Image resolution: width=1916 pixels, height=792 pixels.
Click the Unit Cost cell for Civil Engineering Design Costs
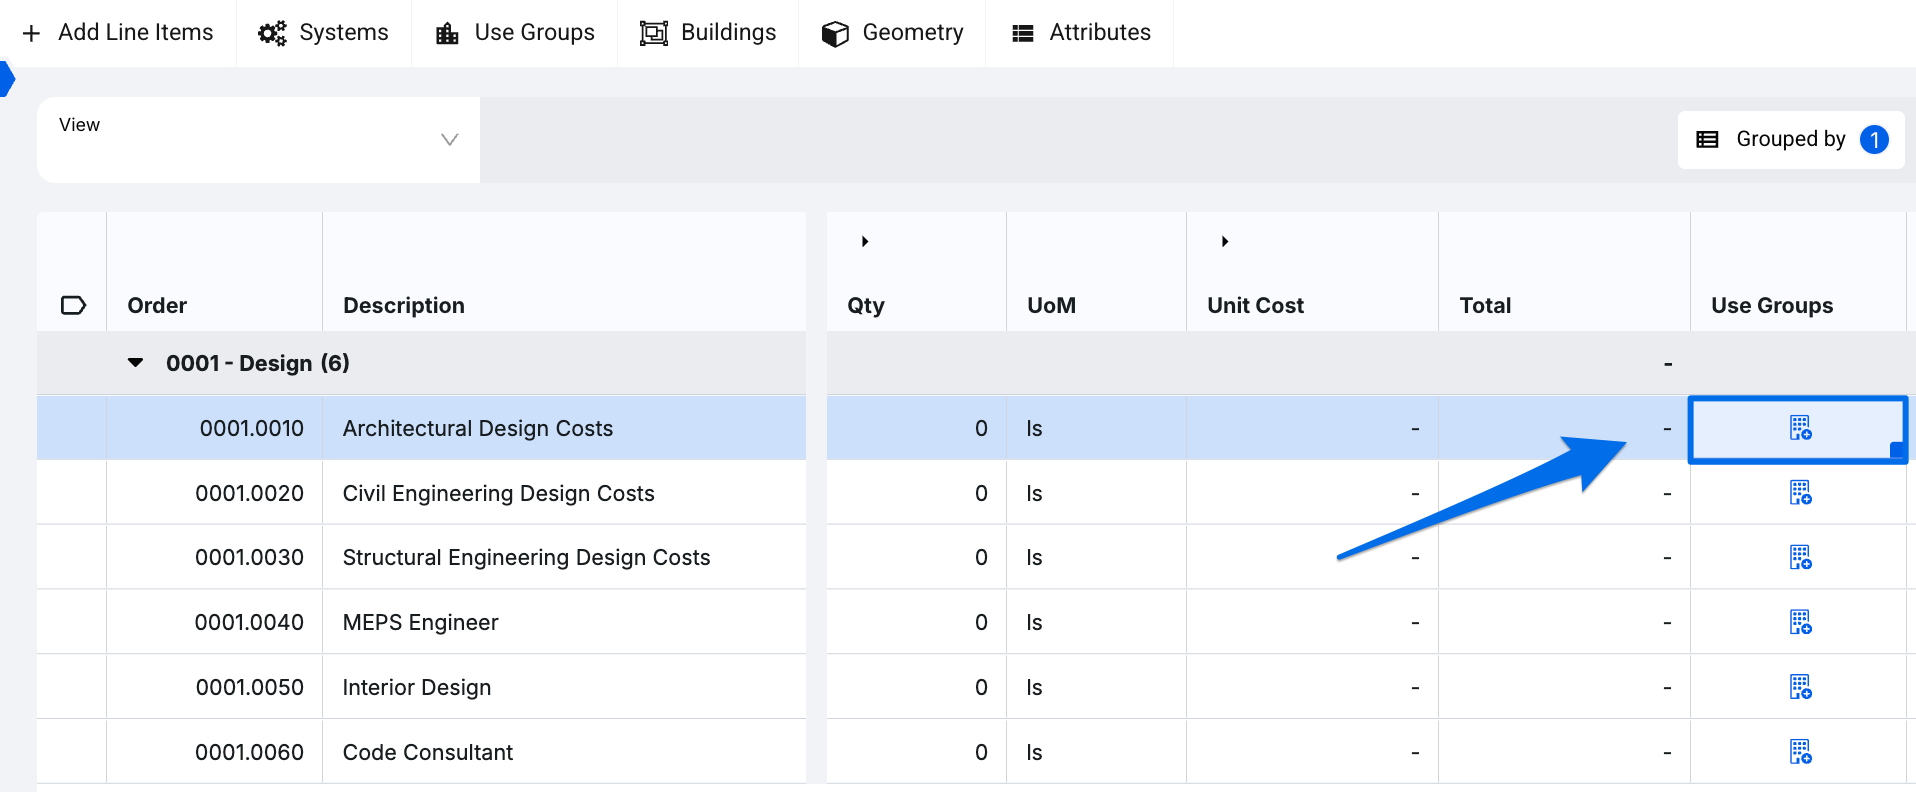1312,493
